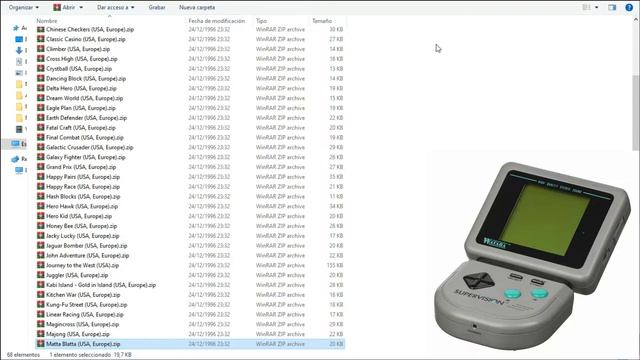Click the scrollbar up arrow
Screen dimensions: 640x360
(636, 19)
